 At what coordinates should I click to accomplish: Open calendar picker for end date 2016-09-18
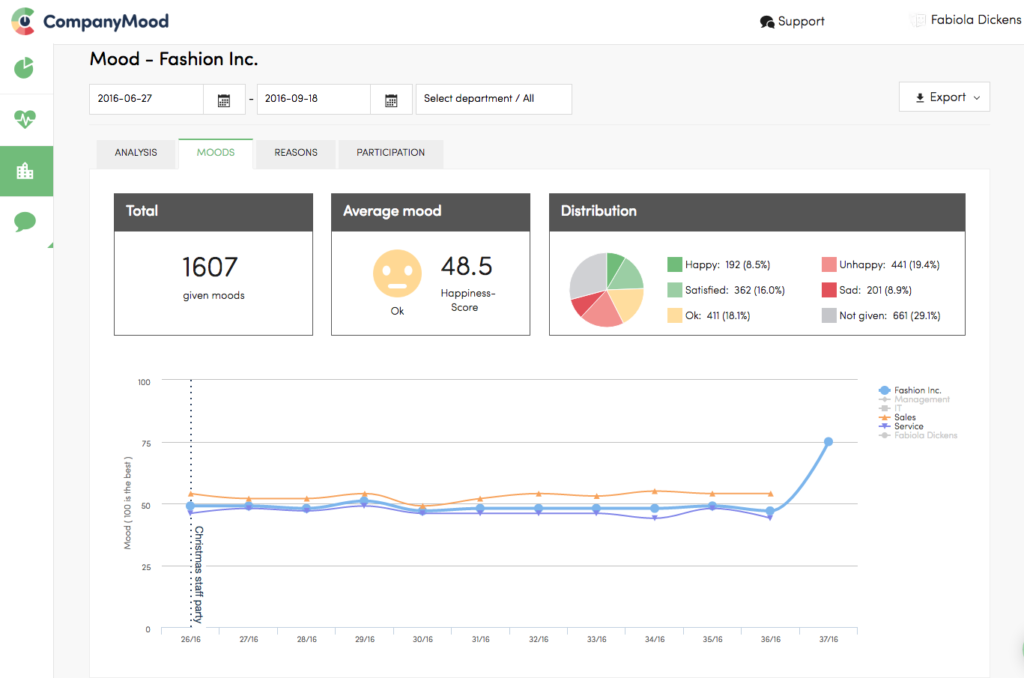[391, 100]
